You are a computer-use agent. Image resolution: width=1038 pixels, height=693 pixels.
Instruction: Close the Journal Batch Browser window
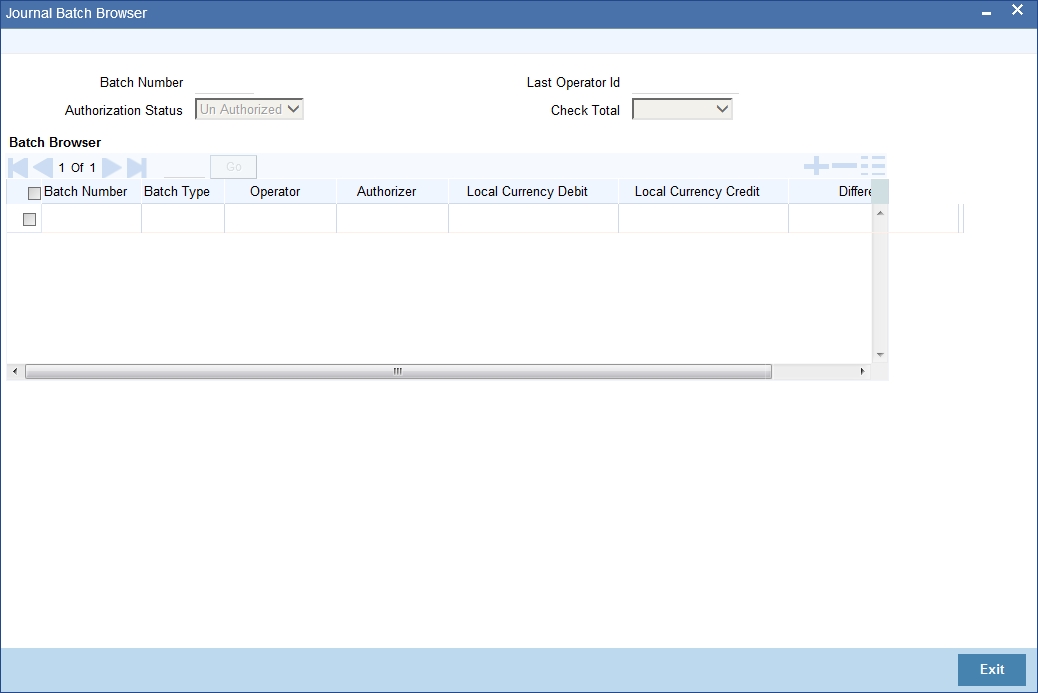1017,10
